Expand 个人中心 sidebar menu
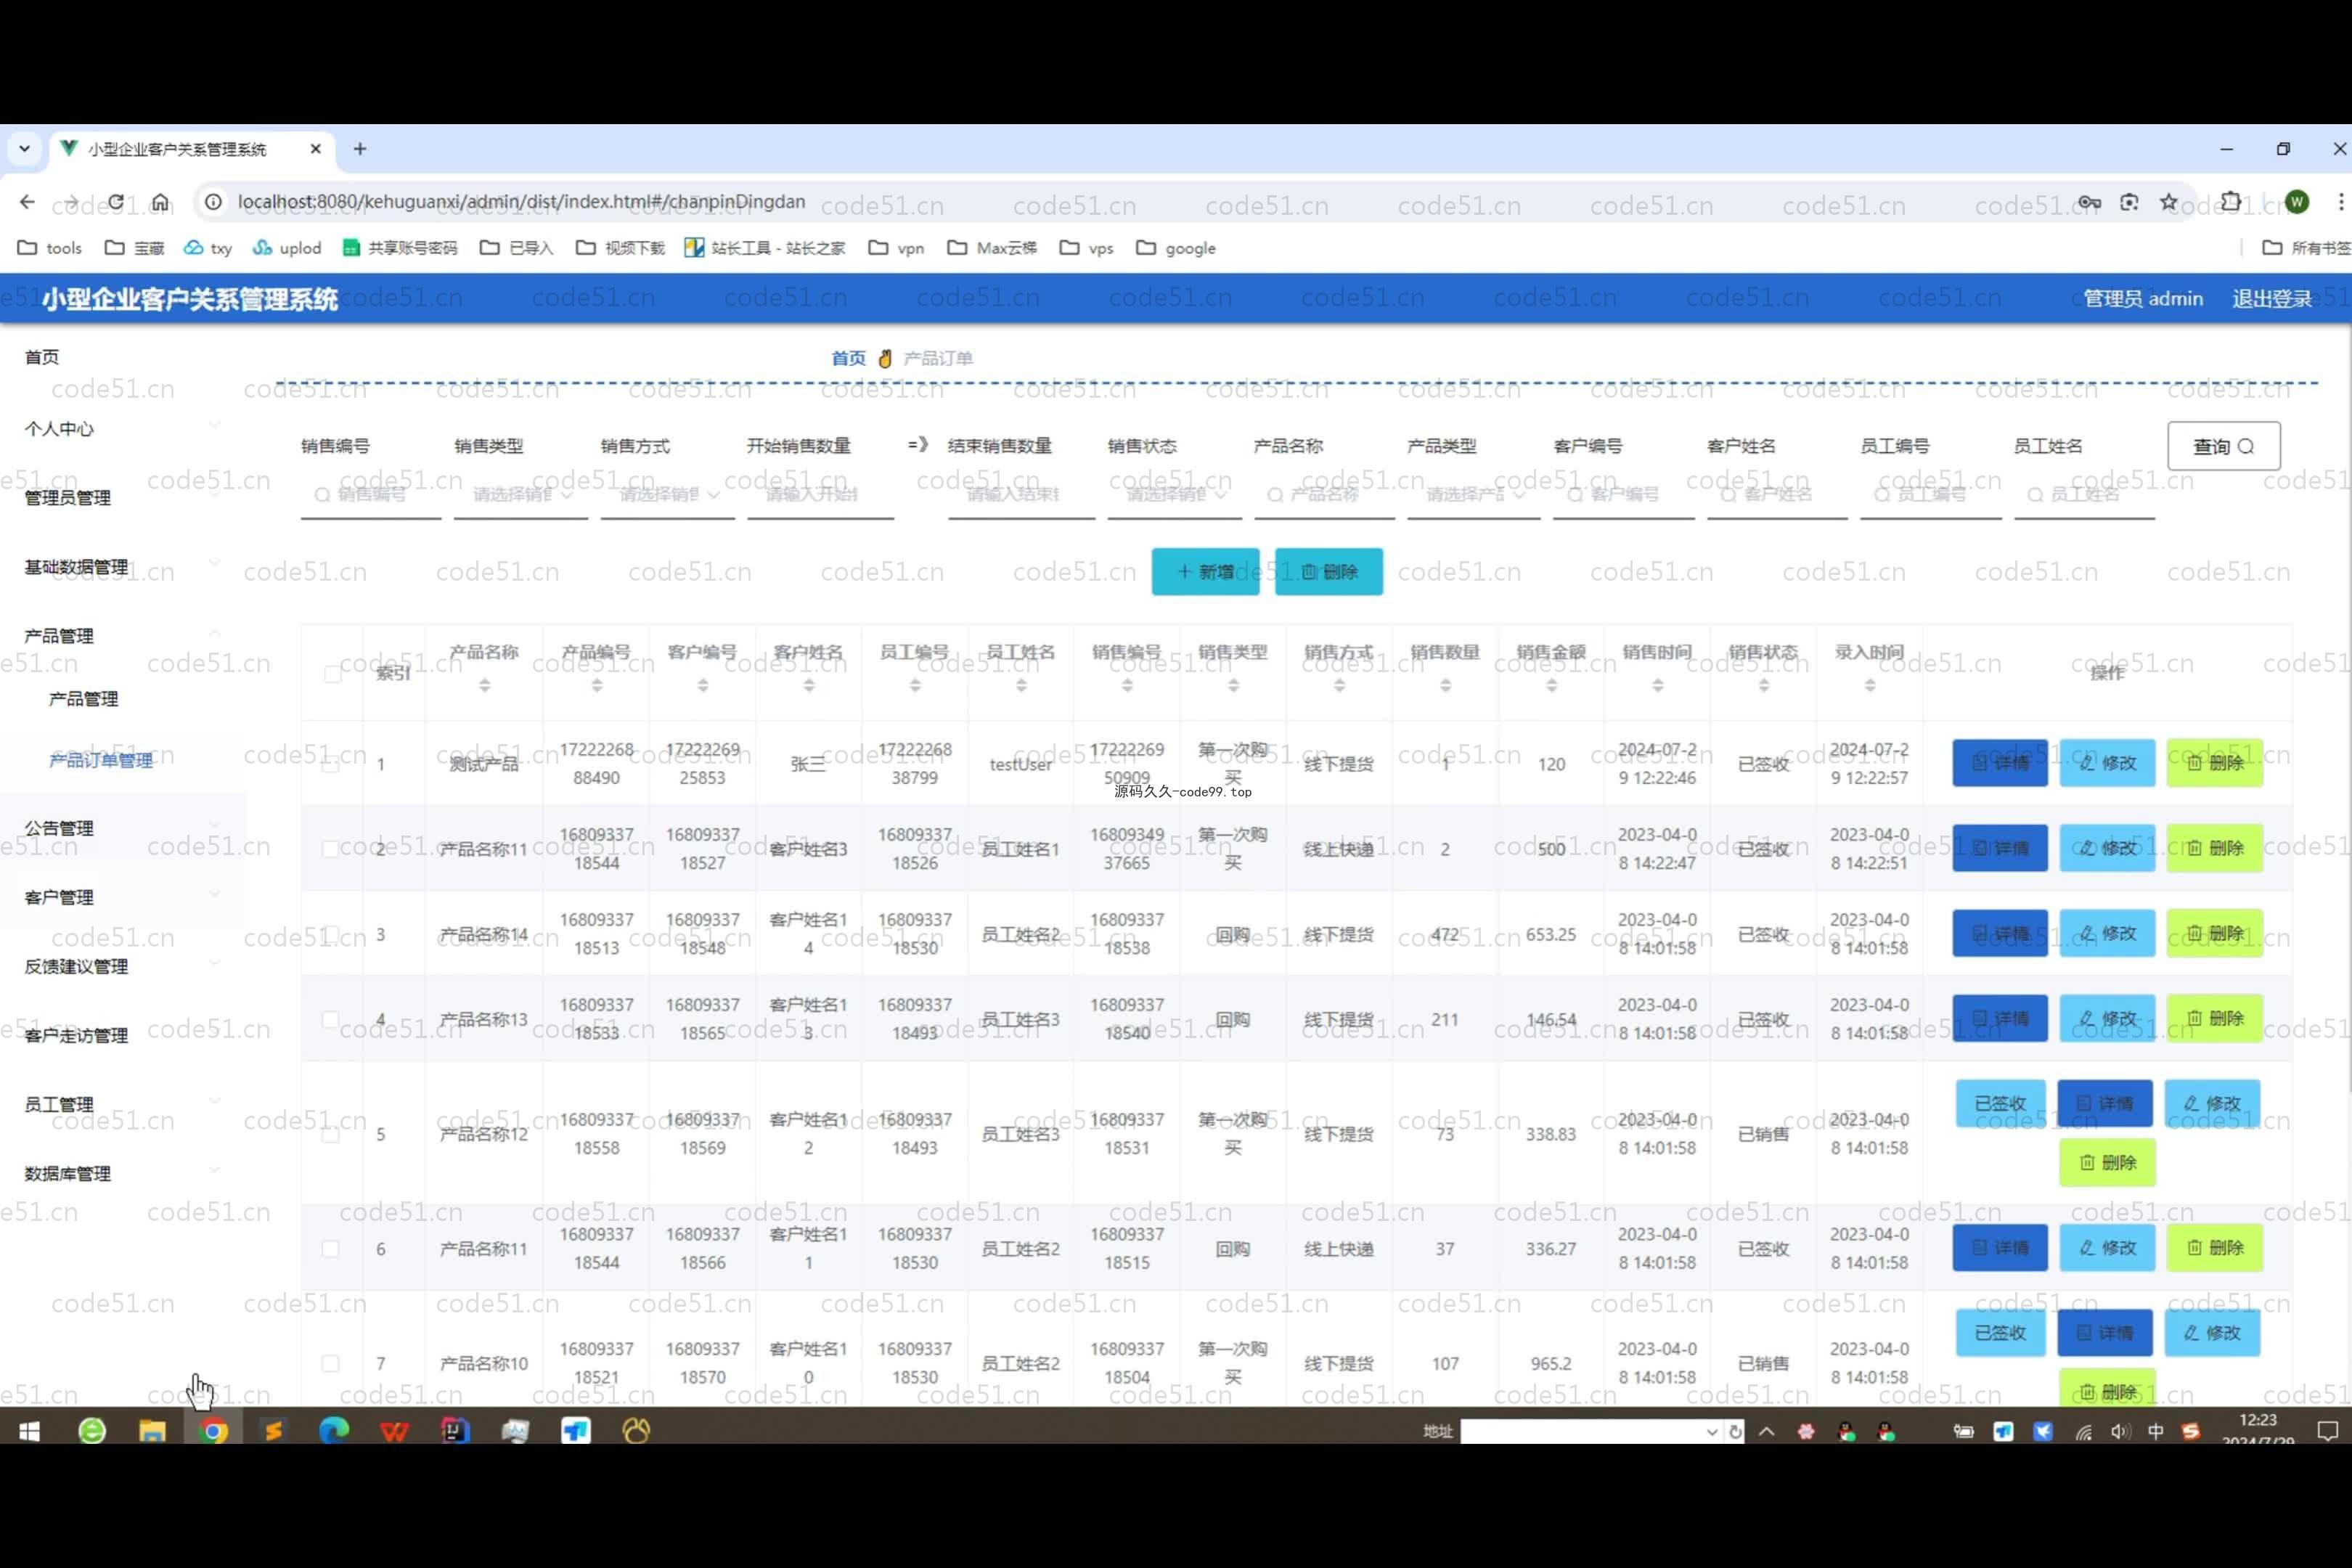The image size is (2352, 1568). click(122, 428)
